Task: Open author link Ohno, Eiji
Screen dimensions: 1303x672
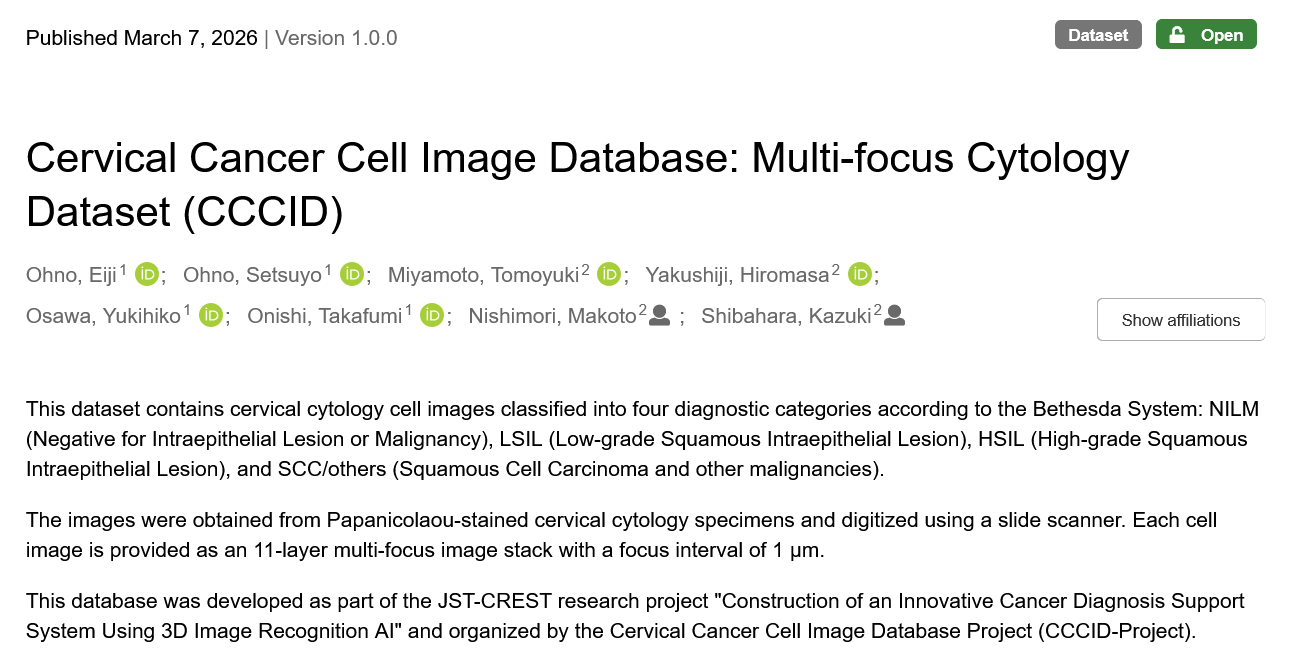Action: coord(72,275)
